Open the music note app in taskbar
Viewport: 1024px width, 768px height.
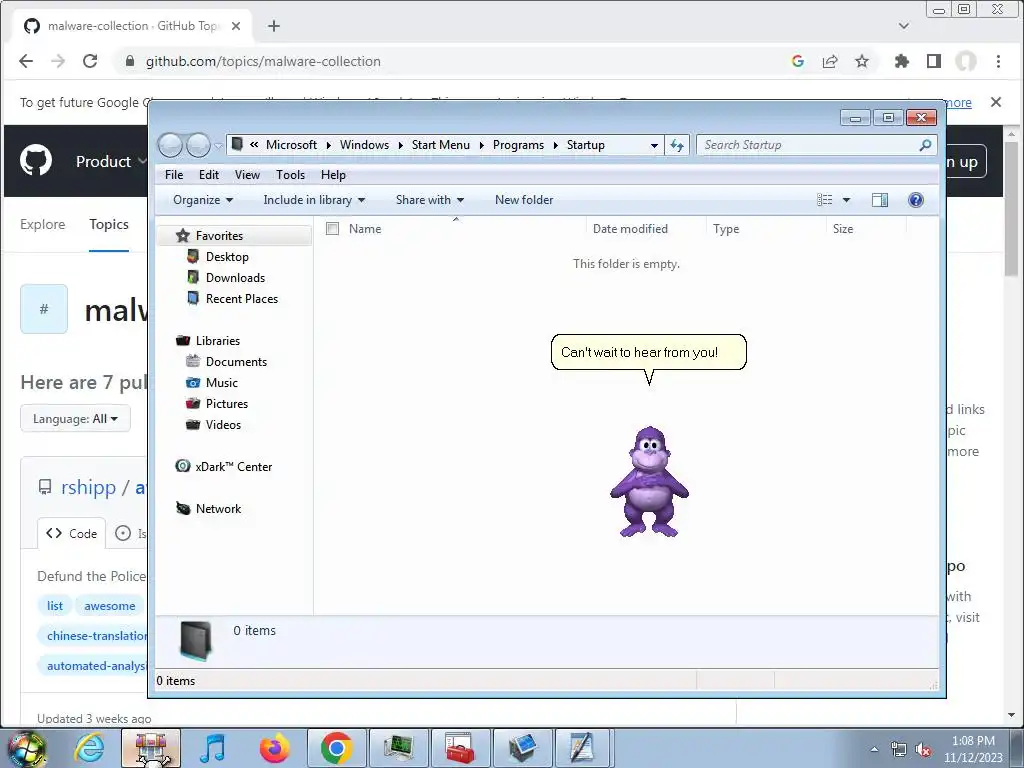click(213, 748)
